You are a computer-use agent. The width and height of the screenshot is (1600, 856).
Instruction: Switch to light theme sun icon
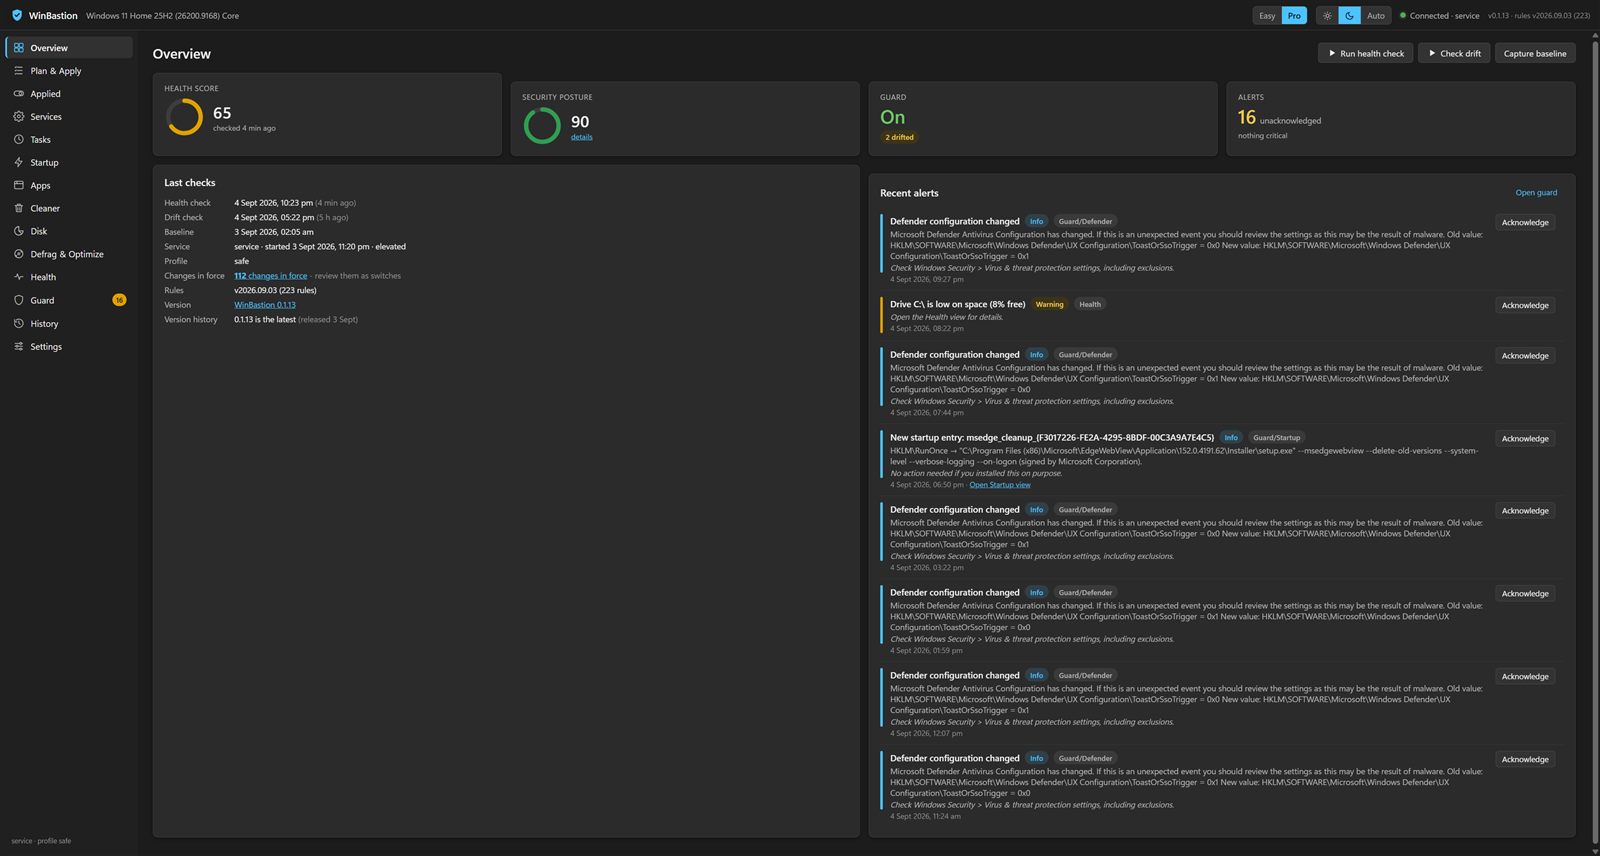click(1327, 15)
